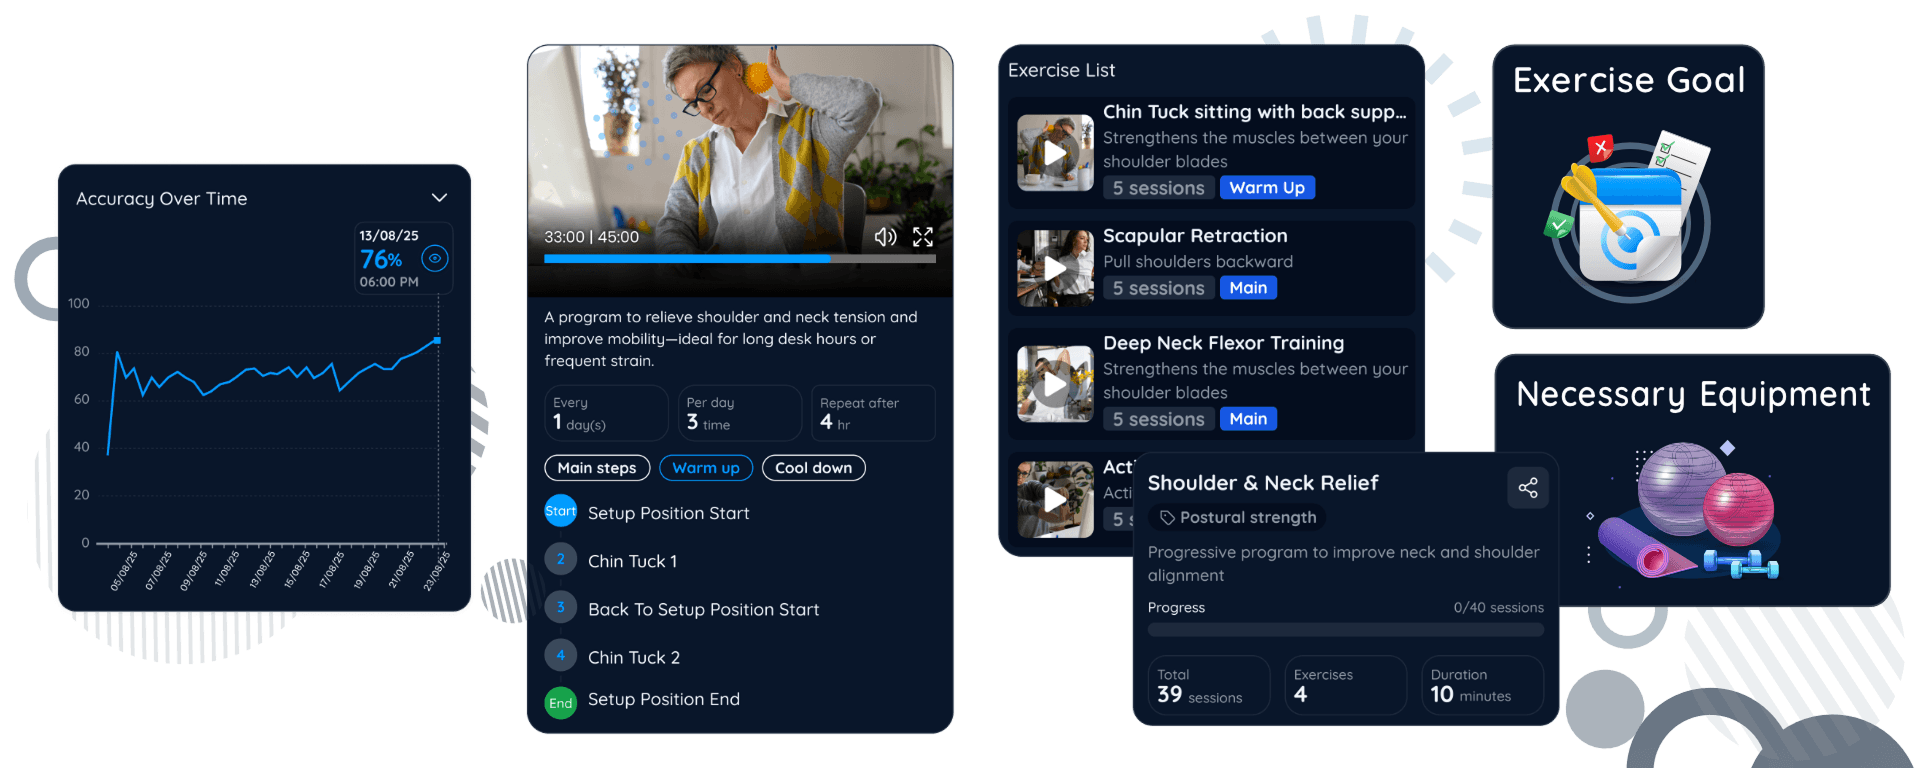Select the Chin Tuck 1 step

[632, 561]
